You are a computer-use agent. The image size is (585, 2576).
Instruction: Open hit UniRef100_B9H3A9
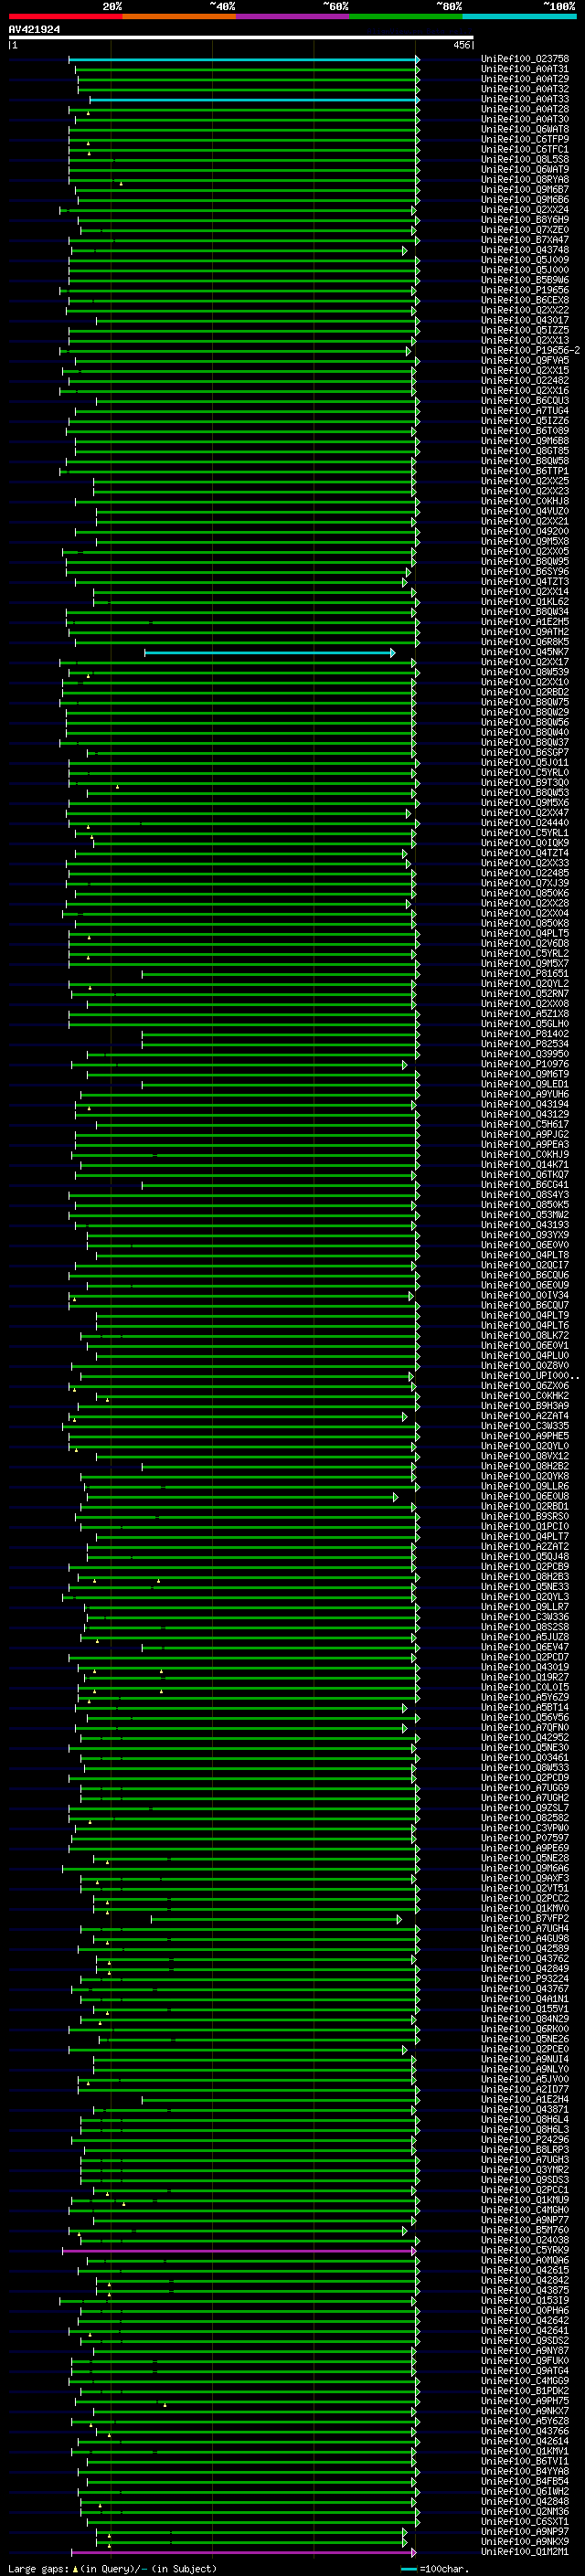pos(525,1405)
